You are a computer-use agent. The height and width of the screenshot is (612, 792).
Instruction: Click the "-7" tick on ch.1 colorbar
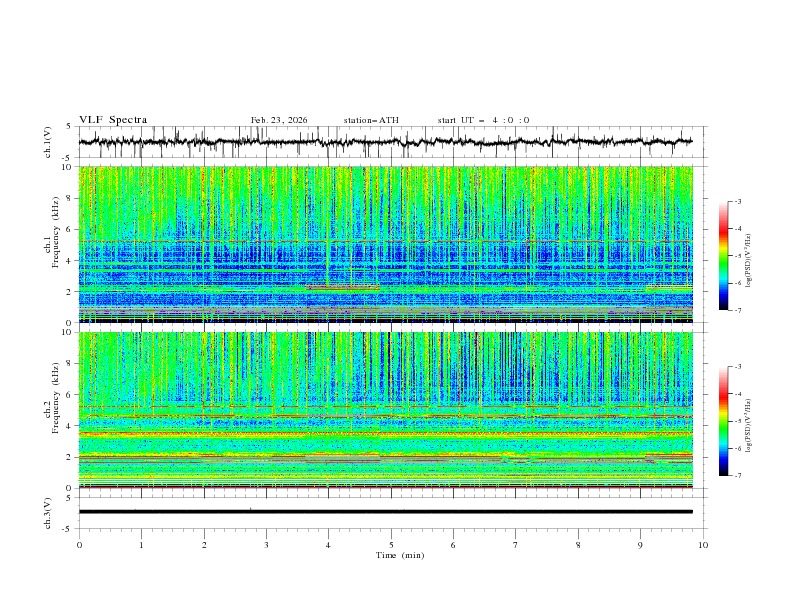[737, 310]
